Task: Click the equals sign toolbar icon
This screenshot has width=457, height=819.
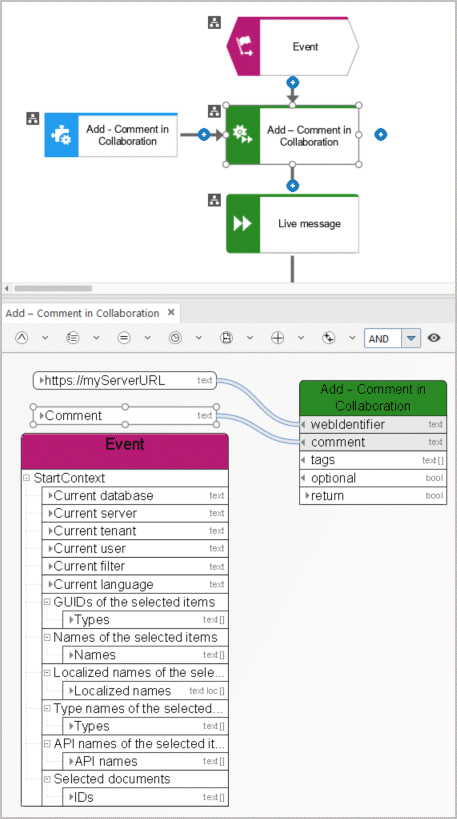Action: click(123, 338)
